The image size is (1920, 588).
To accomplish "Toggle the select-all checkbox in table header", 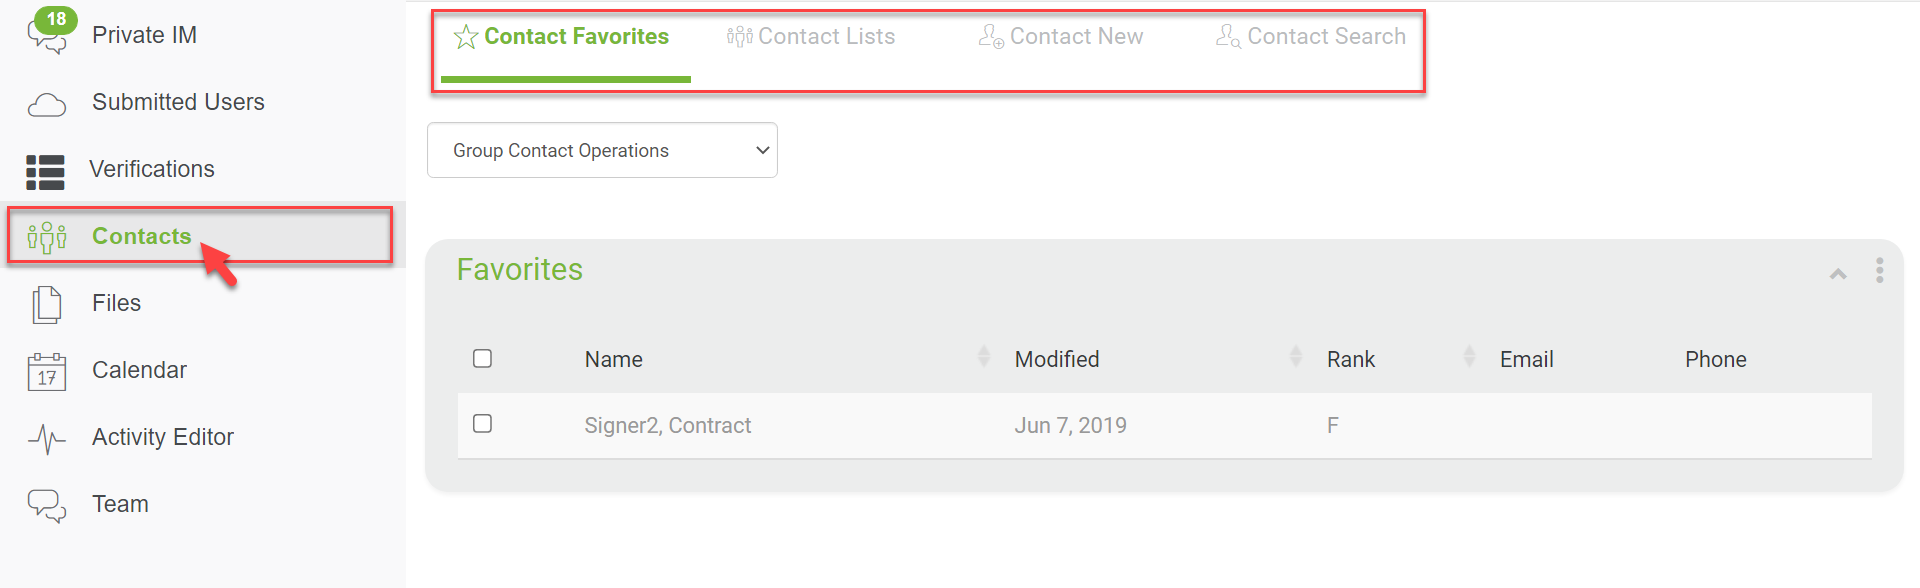I will [482, 358].
